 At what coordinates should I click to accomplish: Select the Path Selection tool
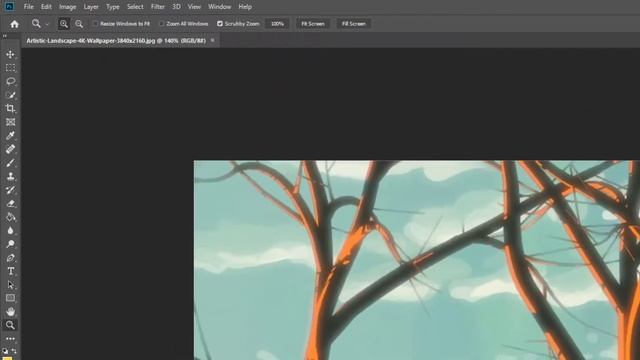[10, 284]
